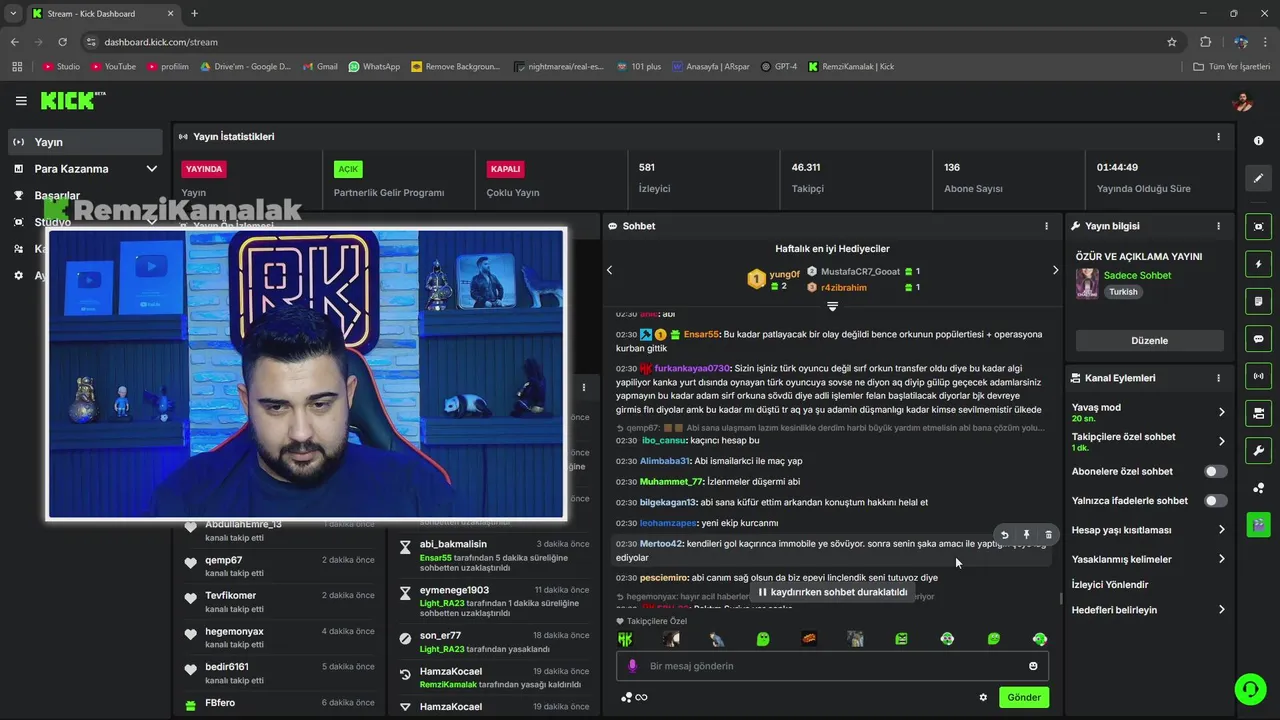Click the clapperboard clip icon in right sidebar
1280x720 pixels.
pyautogui.click(x=1258, y=524)
